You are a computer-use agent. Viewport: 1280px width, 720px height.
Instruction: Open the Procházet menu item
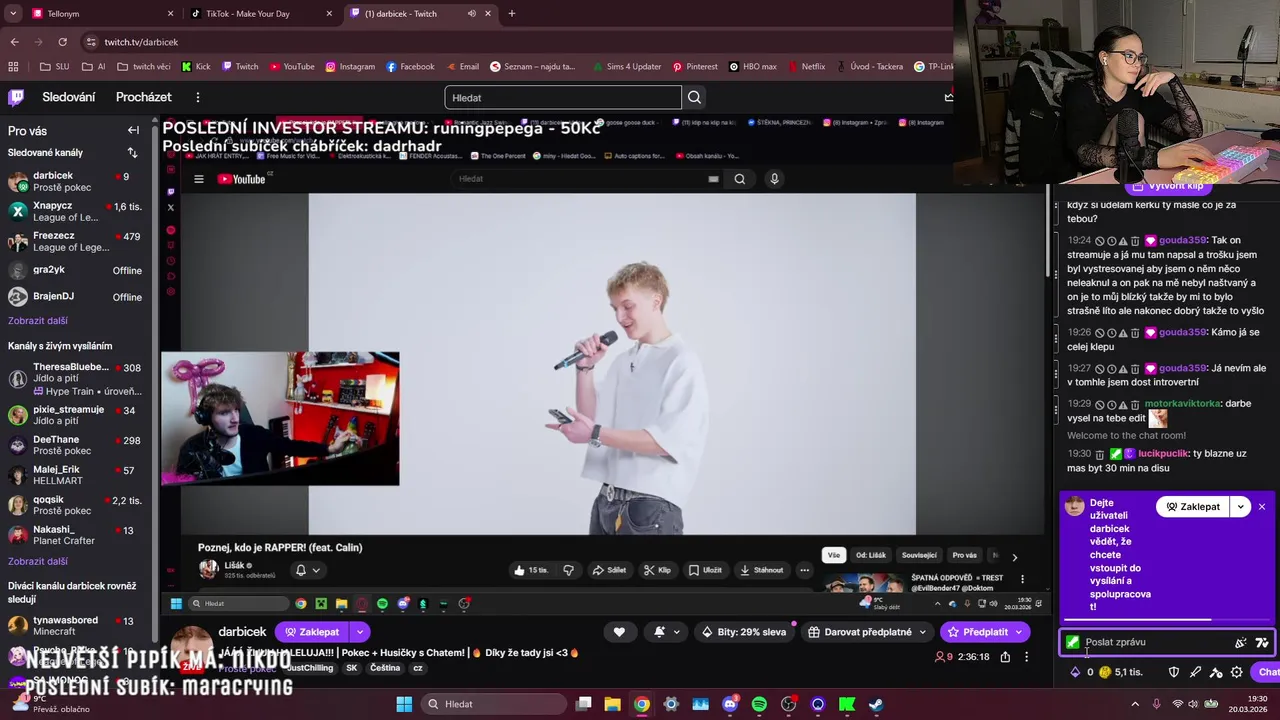144,97
